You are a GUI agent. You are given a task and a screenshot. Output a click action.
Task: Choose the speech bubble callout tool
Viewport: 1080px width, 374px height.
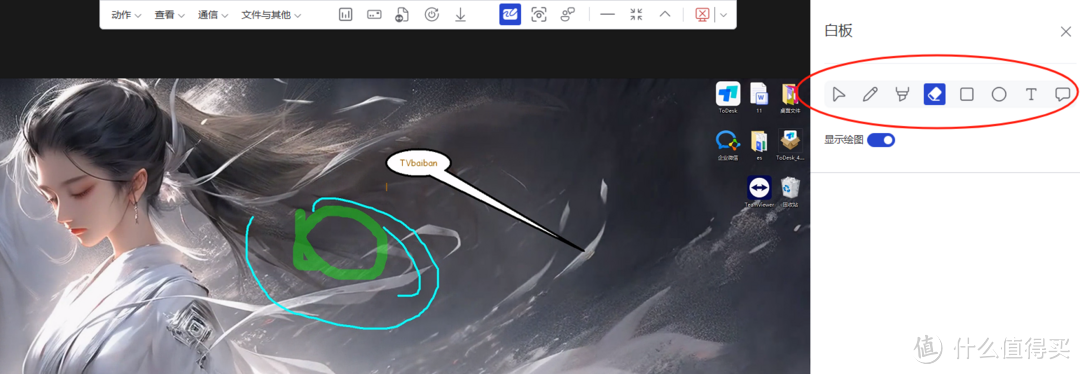[1063, 94]
